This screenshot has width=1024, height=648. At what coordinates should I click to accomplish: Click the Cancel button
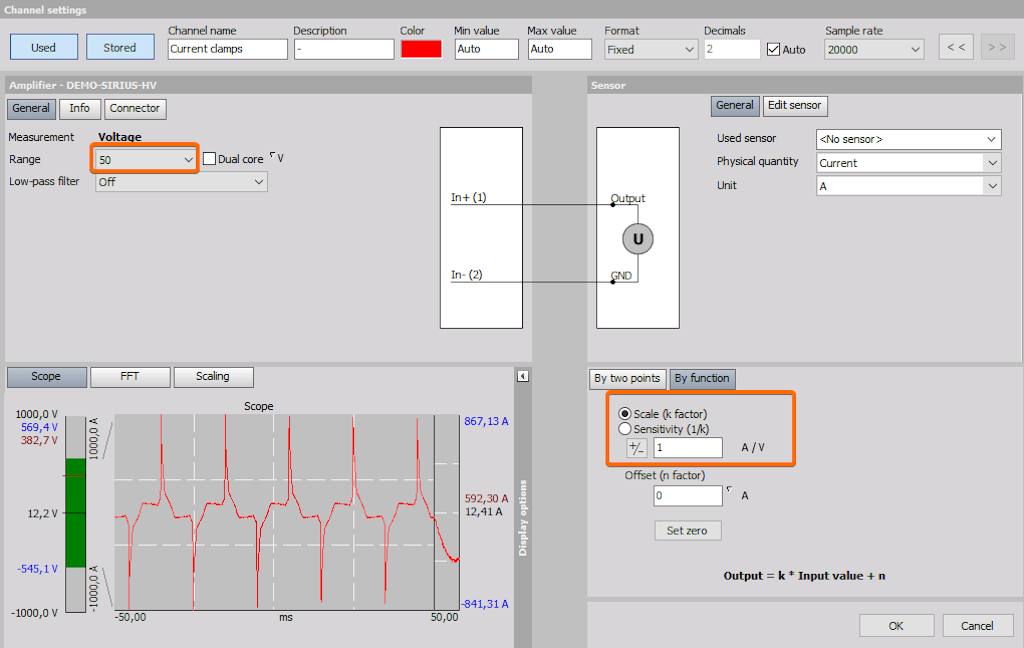coord(977,626)
